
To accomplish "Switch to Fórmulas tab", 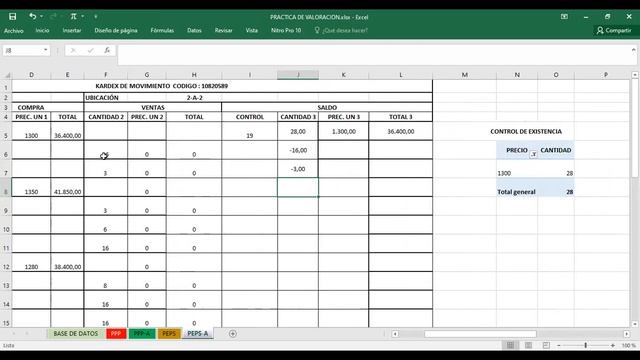I will click(162, 31).
